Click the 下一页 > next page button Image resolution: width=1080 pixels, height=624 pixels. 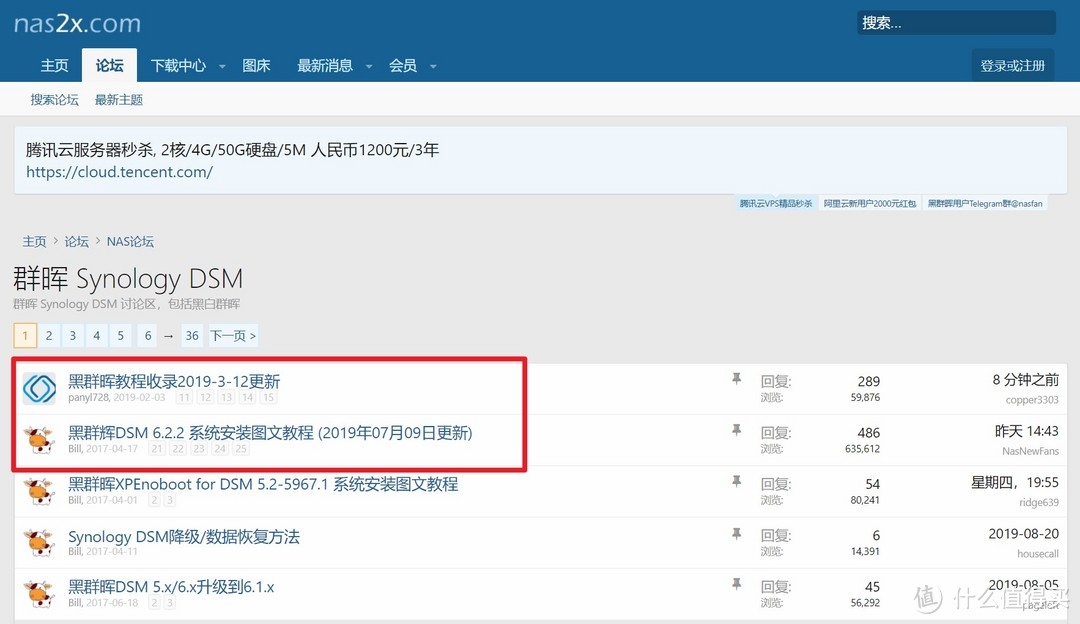click(x=233, y=335)
